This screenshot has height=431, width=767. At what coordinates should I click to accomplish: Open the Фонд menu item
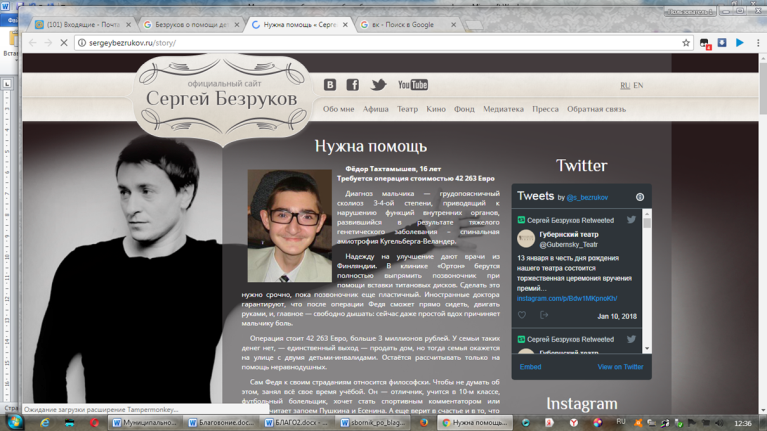[464, 109]
